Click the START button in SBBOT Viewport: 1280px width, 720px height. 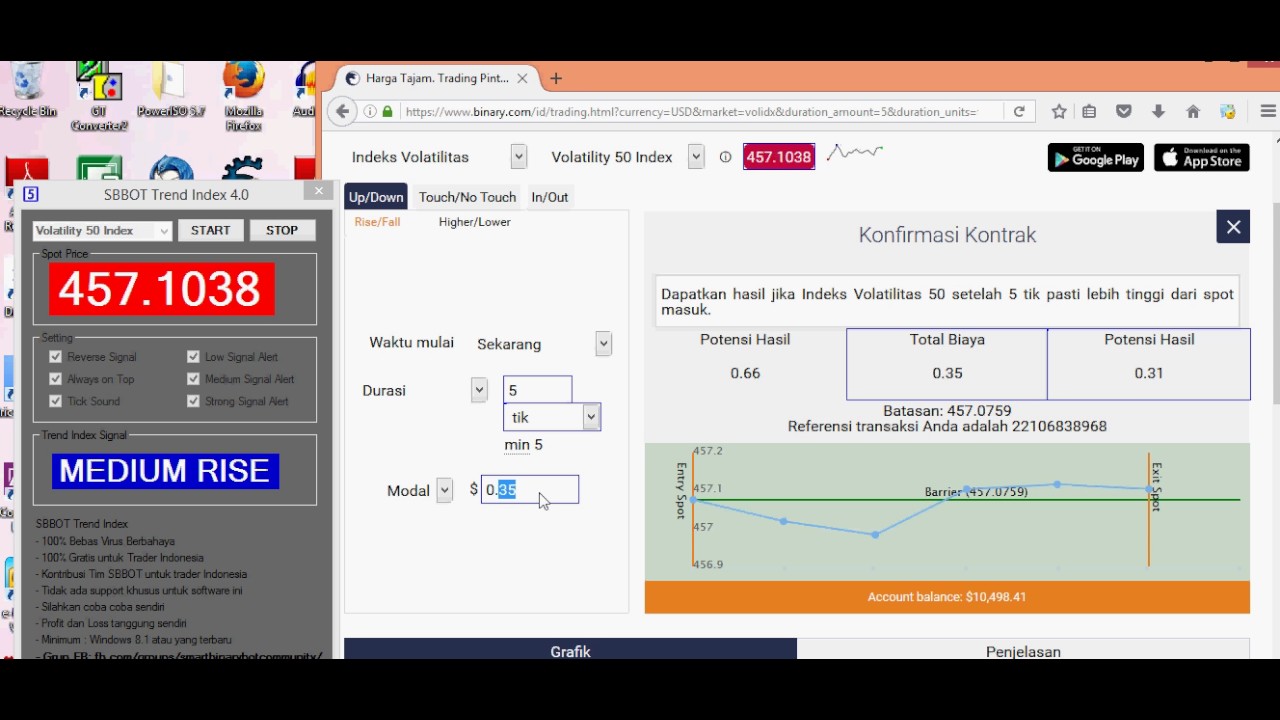(210, 230)
